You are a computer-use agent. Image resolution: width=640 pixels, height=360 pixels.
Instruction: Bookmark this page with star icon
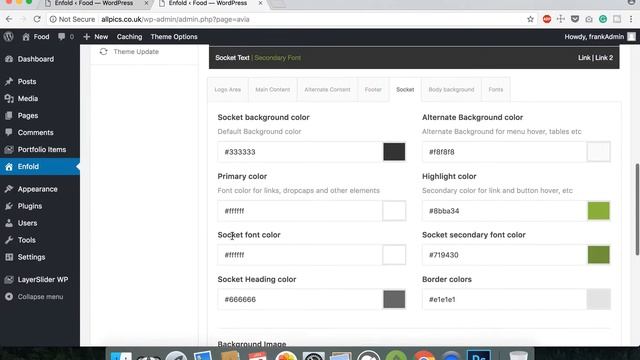(x=530, y=19)
